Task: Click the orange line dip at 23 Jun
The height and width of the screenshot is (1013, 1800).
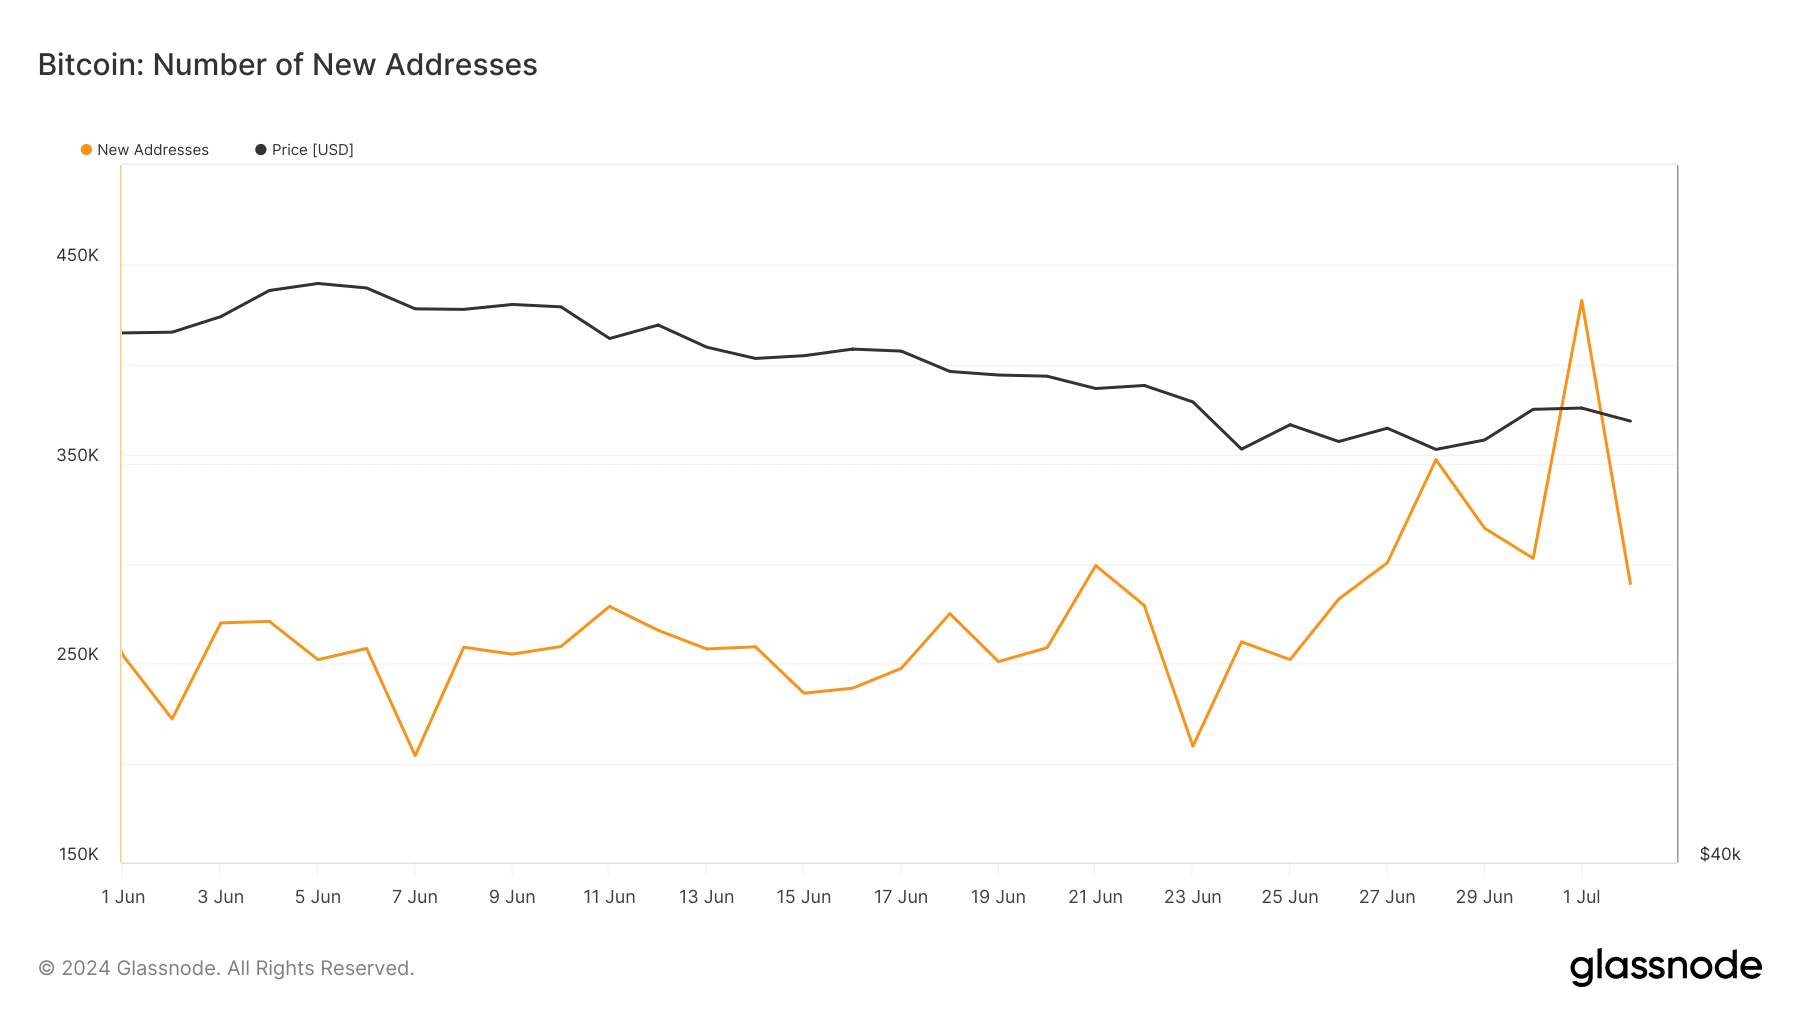Action: (1193, 746)
